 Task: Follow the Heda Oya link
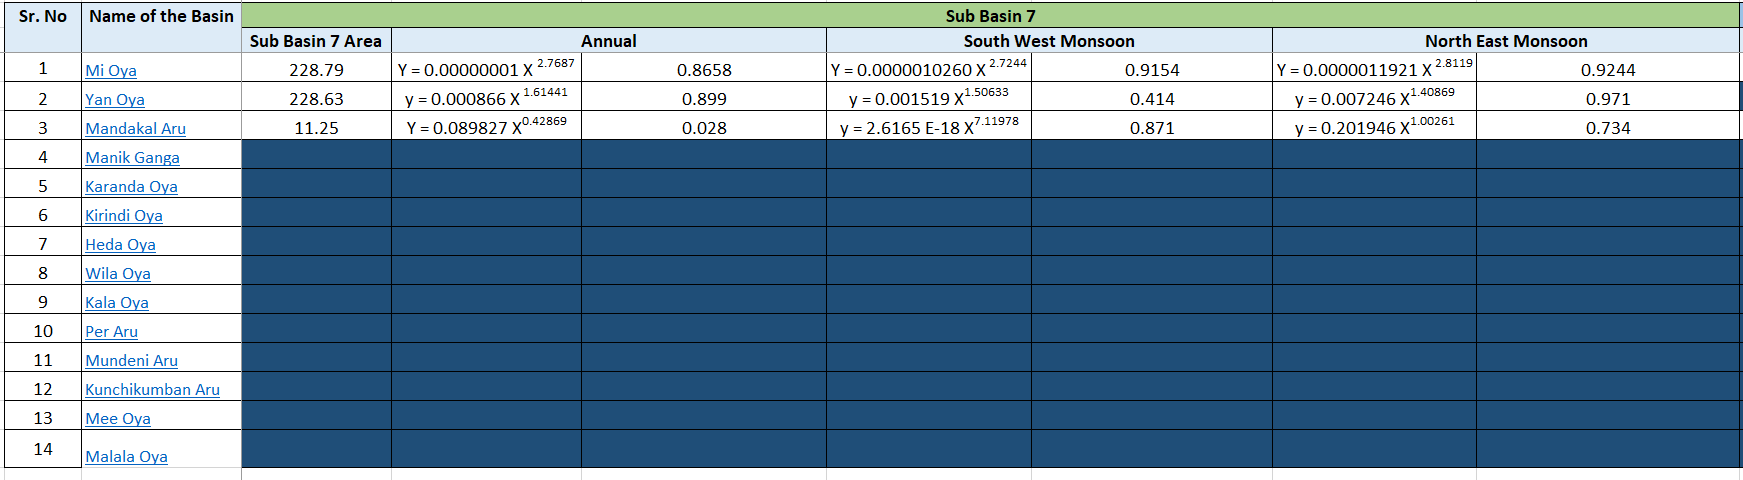point(121,245)
